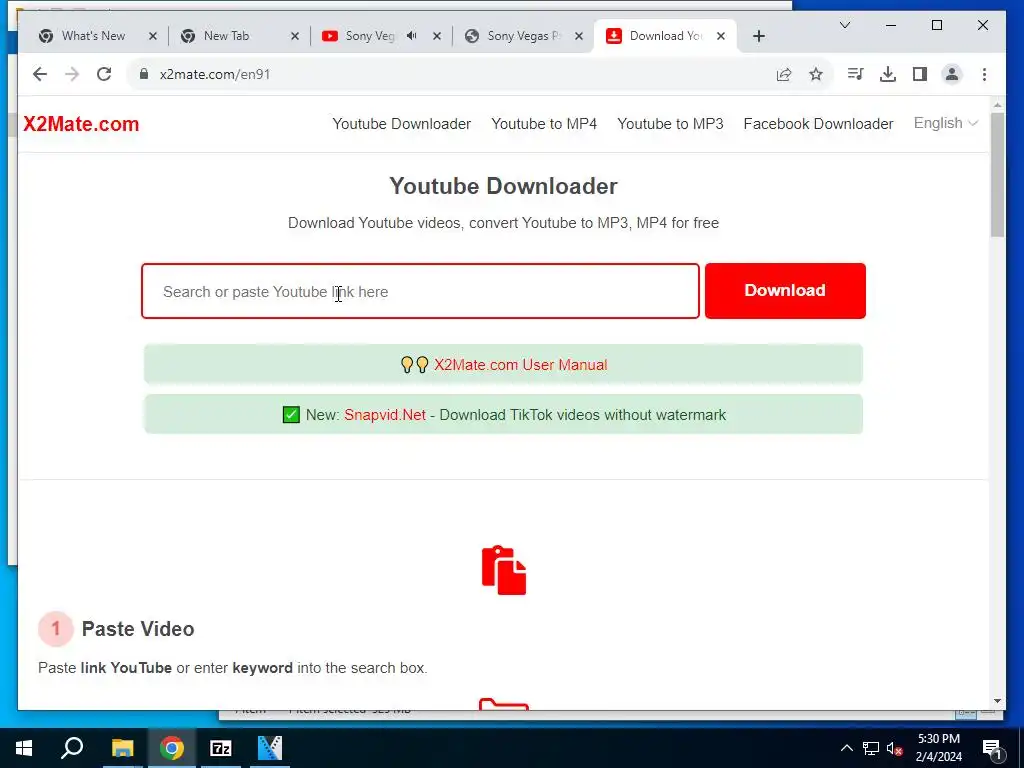The width and height of the screenshot is (1024, 768).
Task: Click the red paste clipboard icon
Action: pyautogui.click(x=504, y=570)
